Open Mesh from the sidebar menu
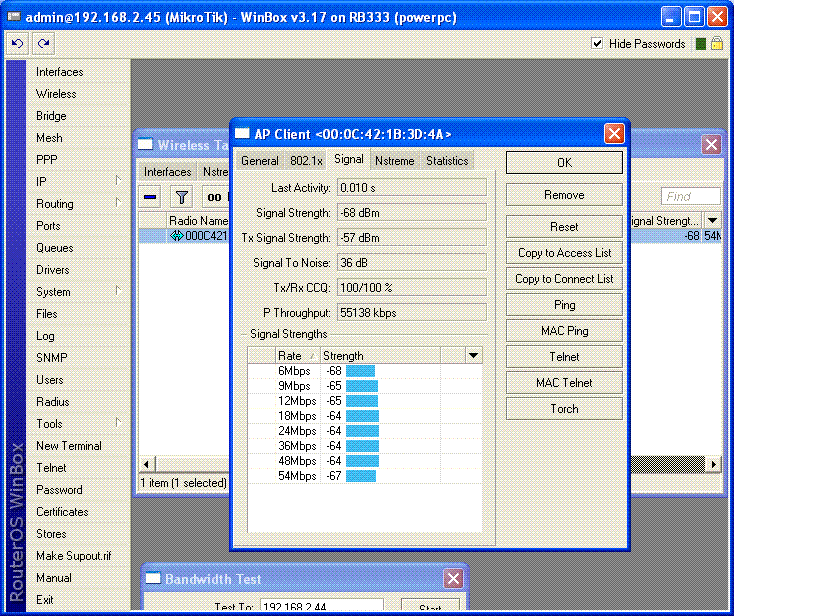840x616 pixels. pyautogui.click(x=49, y=138)
